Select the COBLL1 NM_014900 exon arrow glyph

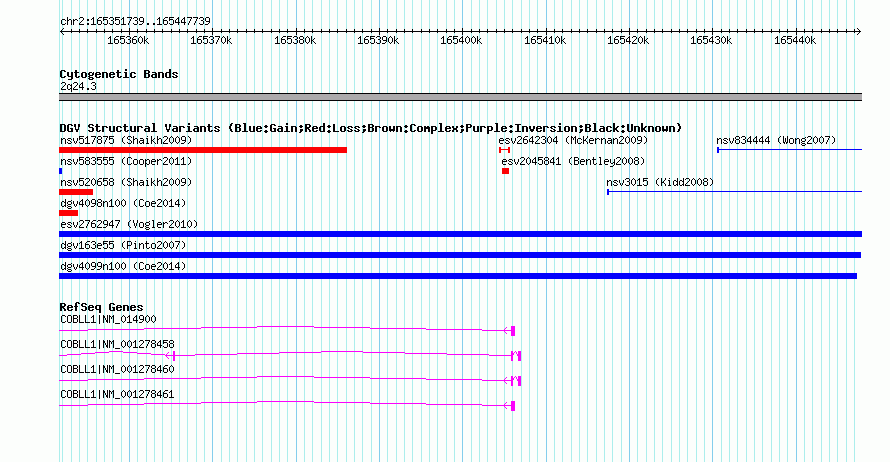pyautogui.click(x=510, y=331)
